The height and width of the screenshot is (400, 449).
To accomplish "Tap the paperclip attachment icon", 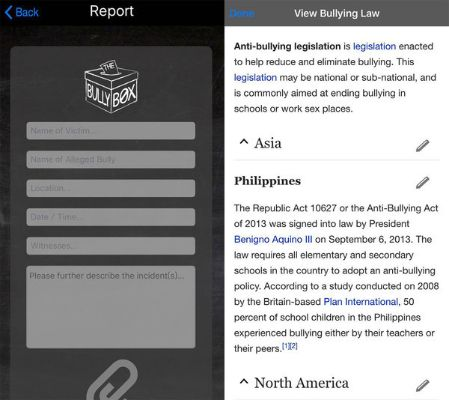I will pyautogui.click(x=112, y=380).
